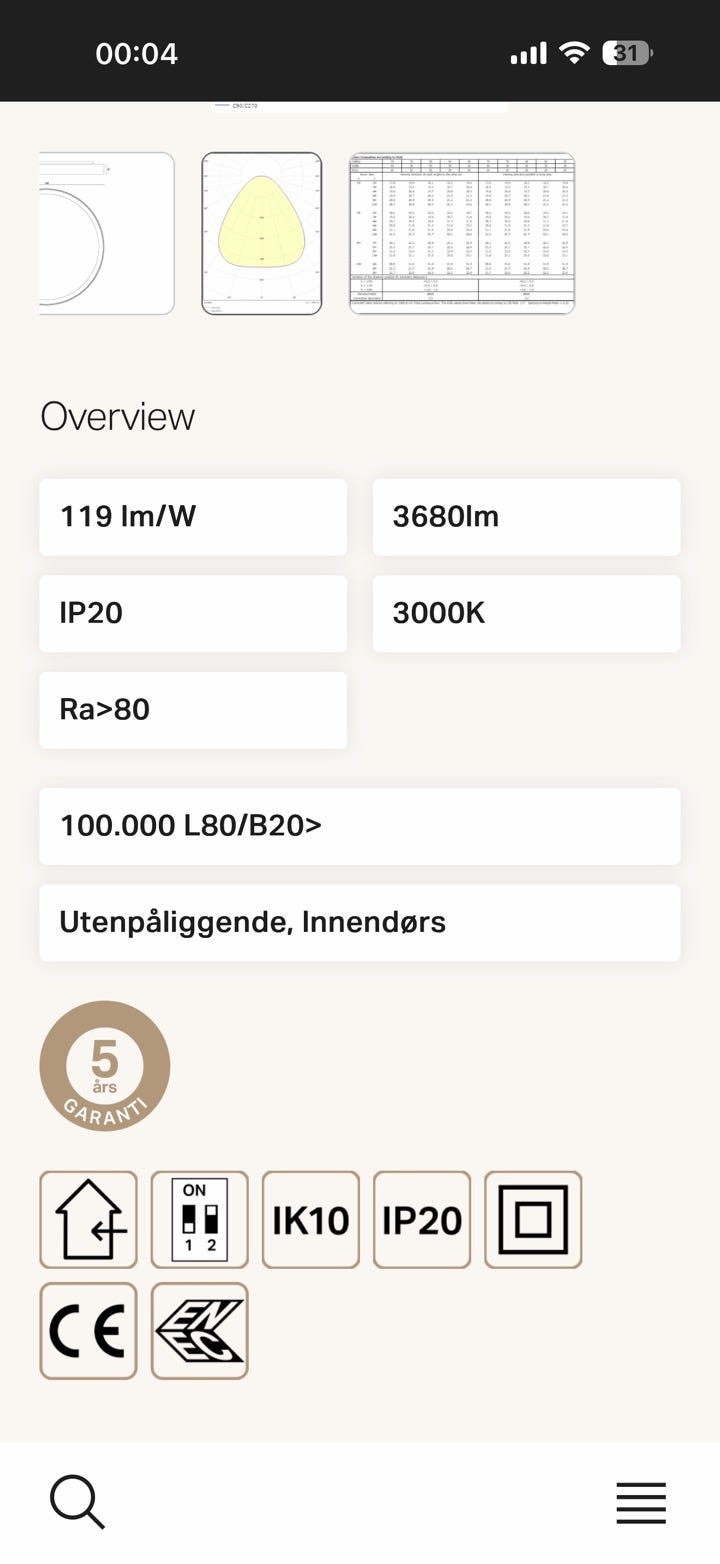The image size is (720, 1564).
Task: Tap the CE mark icon
Action: (89, 1331)
